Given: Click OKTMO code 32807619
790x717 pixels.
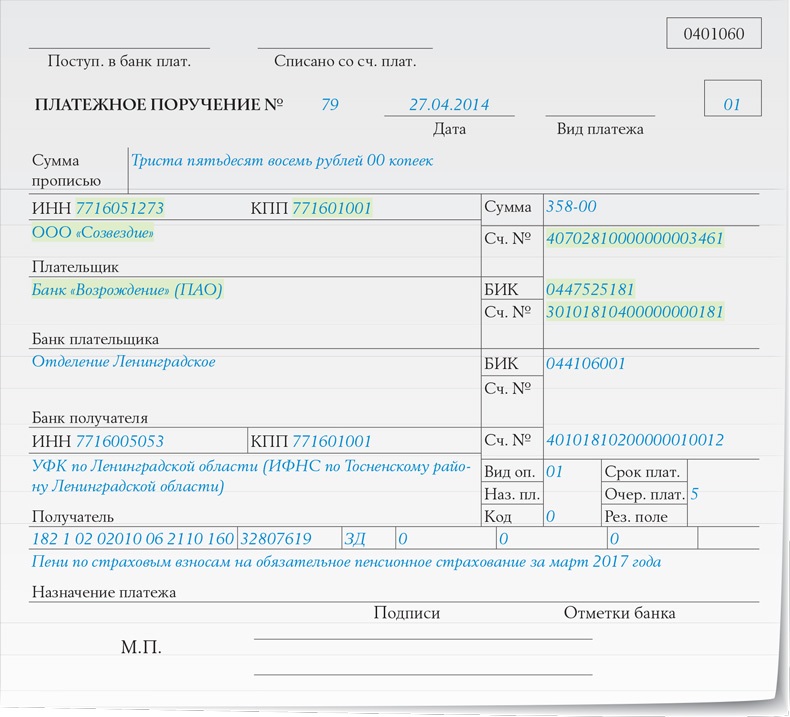Looking at the screenshot, I should click(276, 539).
